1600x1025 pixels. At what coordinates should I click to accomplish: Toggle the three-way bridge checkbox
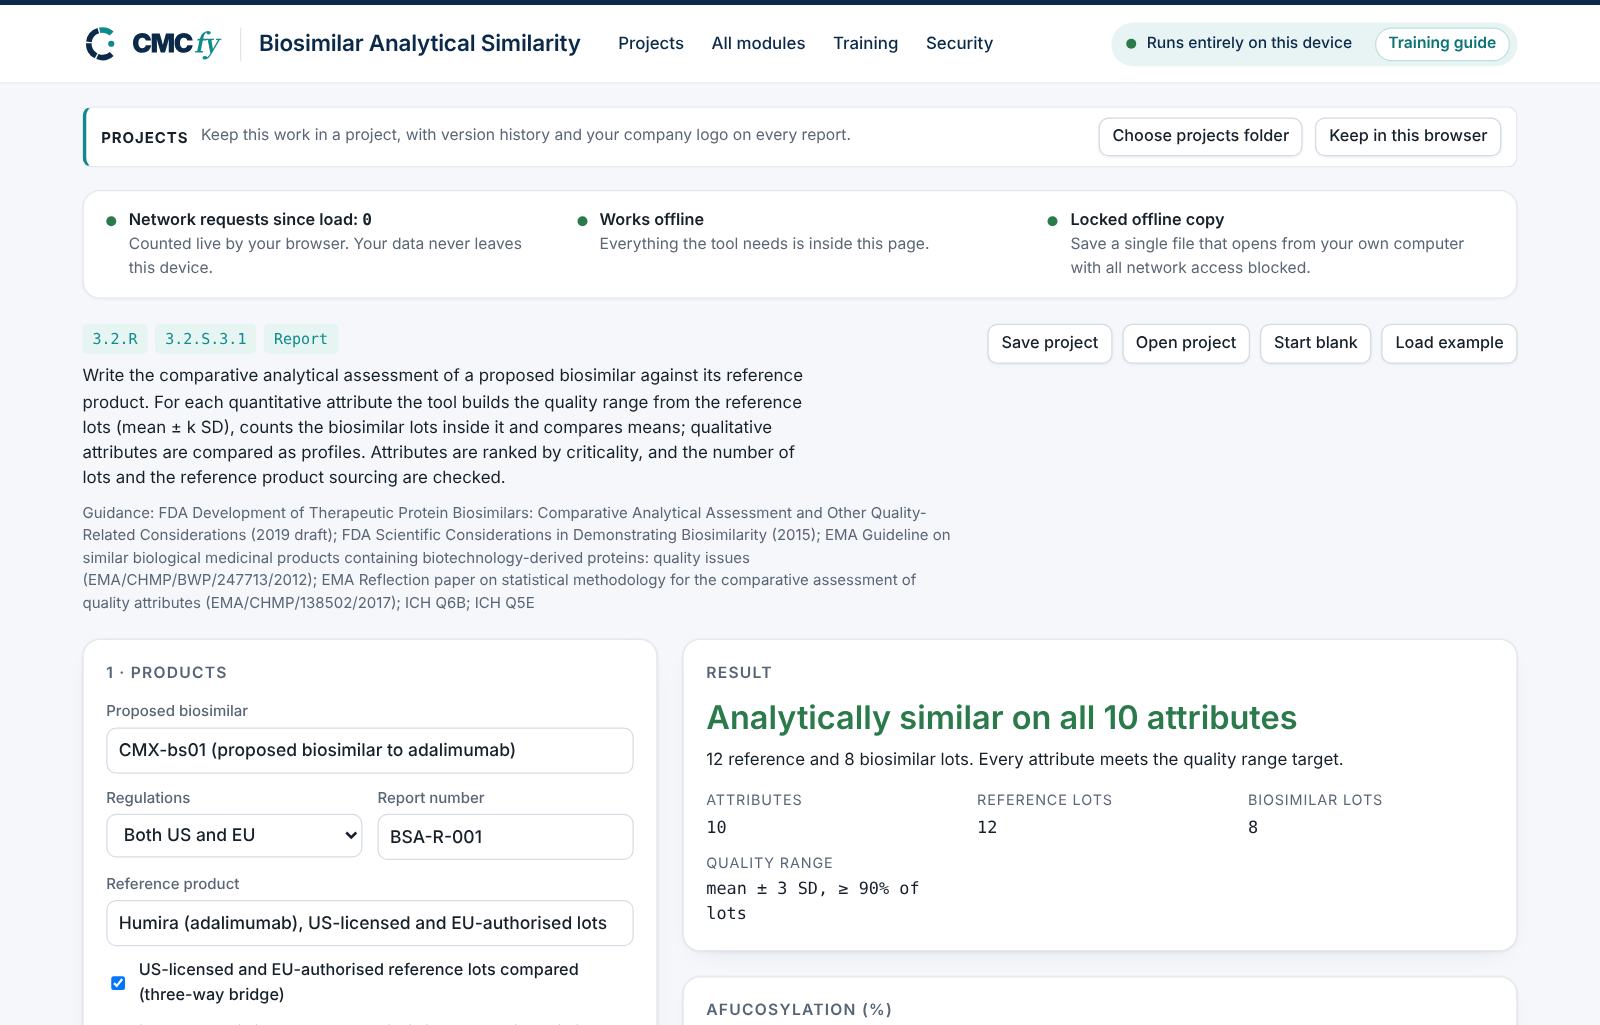pos(118,982)
